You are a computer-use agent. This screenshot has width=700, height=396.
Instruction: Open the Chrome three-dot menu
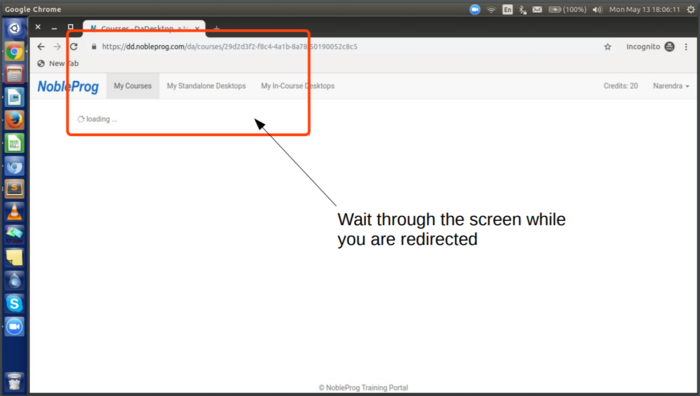point(686,47)
